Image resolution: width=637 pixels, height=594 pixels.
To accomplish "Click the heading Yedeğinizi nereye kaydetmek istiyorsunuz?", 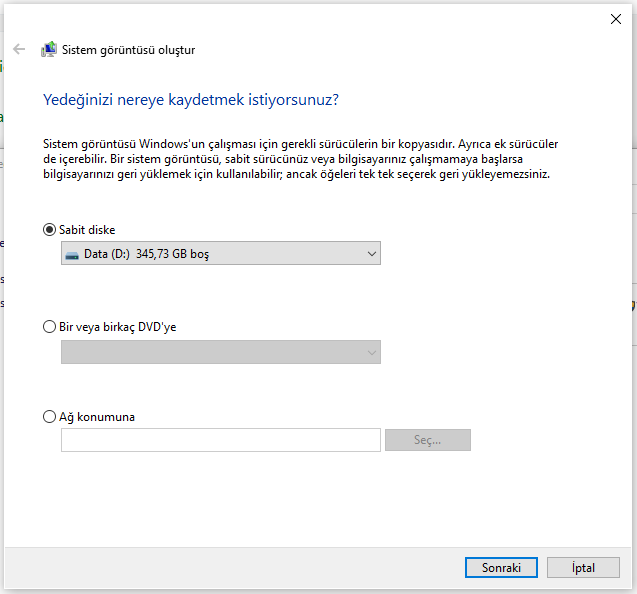I will 191,100.
